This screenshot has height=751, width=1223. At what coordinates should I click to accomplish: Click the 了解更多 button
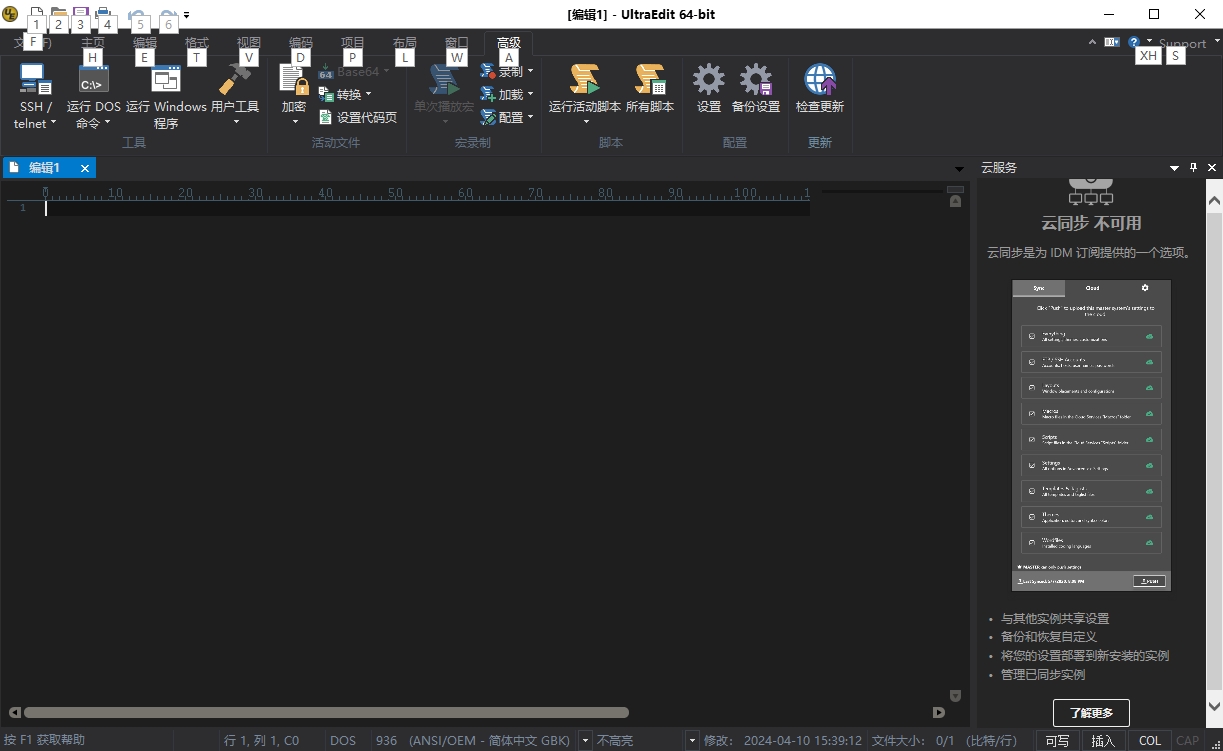[1091, 713]
